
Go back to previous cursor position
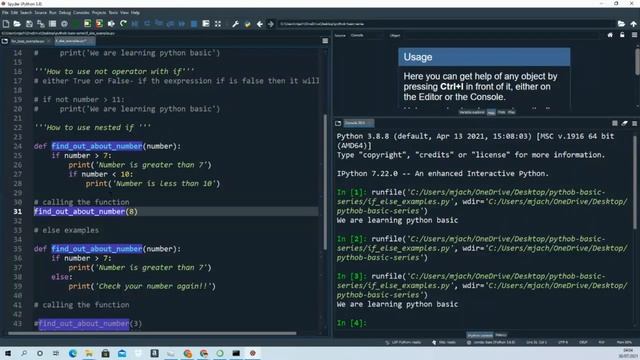pyautogui.click(x=259, y=24)
